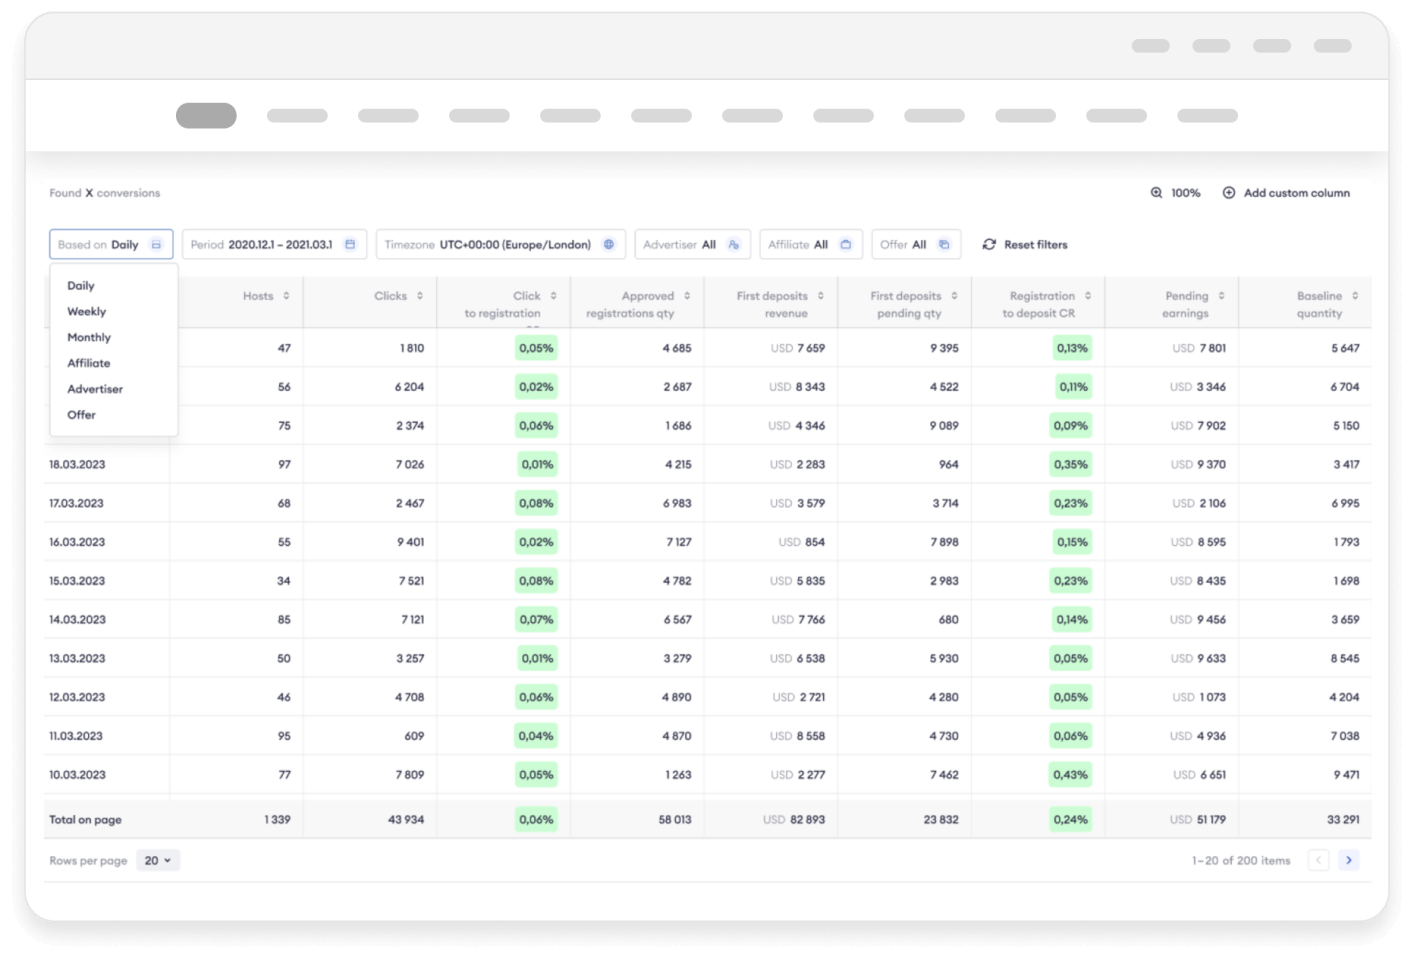Sort the Clicks column using its arrows
The height and width of the screenshot is (960, 1414).
click(x=420, y=296)
